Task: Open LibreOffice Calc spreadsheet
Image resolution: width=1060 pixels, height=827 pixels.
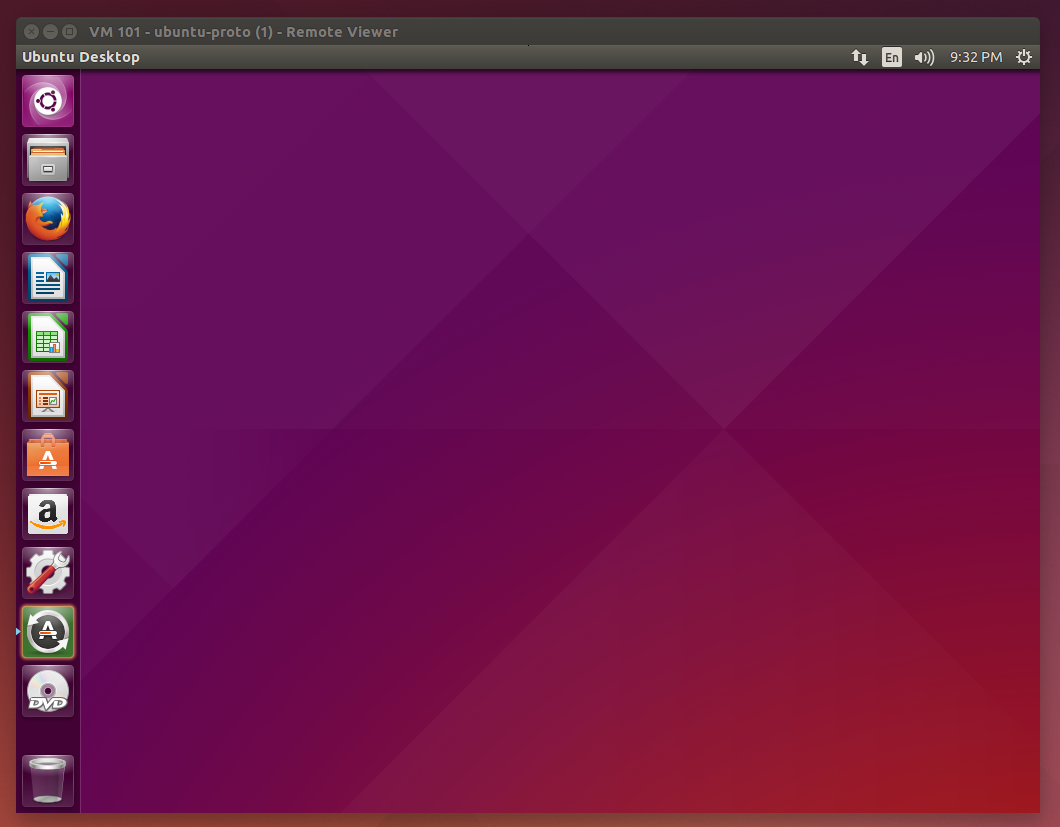Action: pos(48,337)
